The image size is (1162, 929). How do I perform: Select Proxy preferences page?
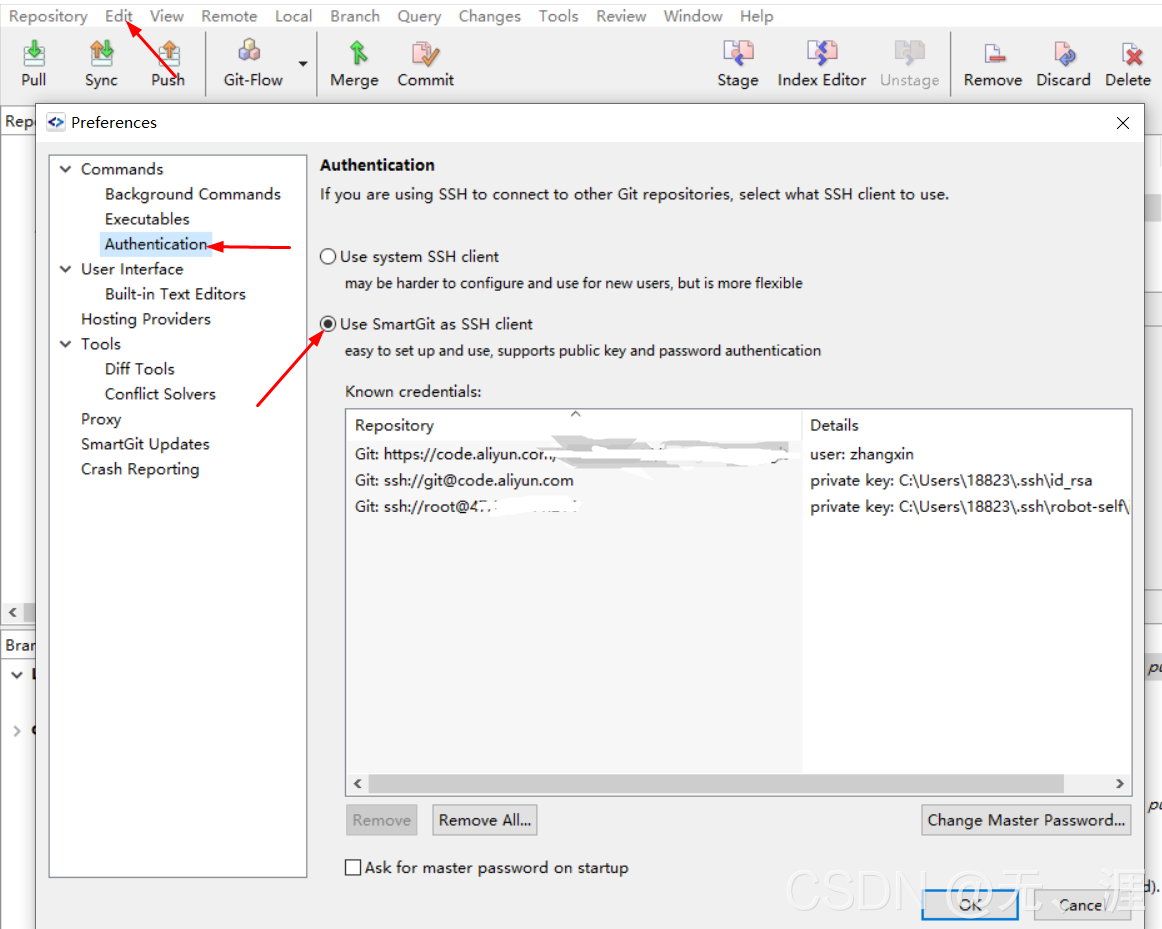[x=101, y=419]
